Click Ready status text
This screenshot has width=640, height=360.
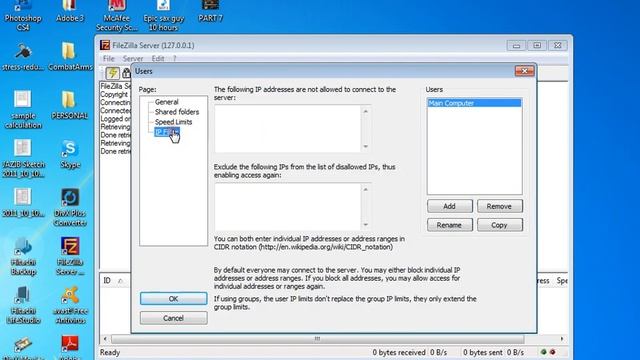(x=110, y=352)
